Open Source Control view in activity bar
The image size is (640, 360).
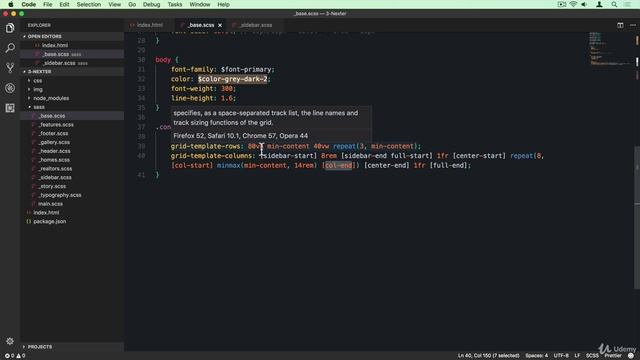tap(10, 68)
